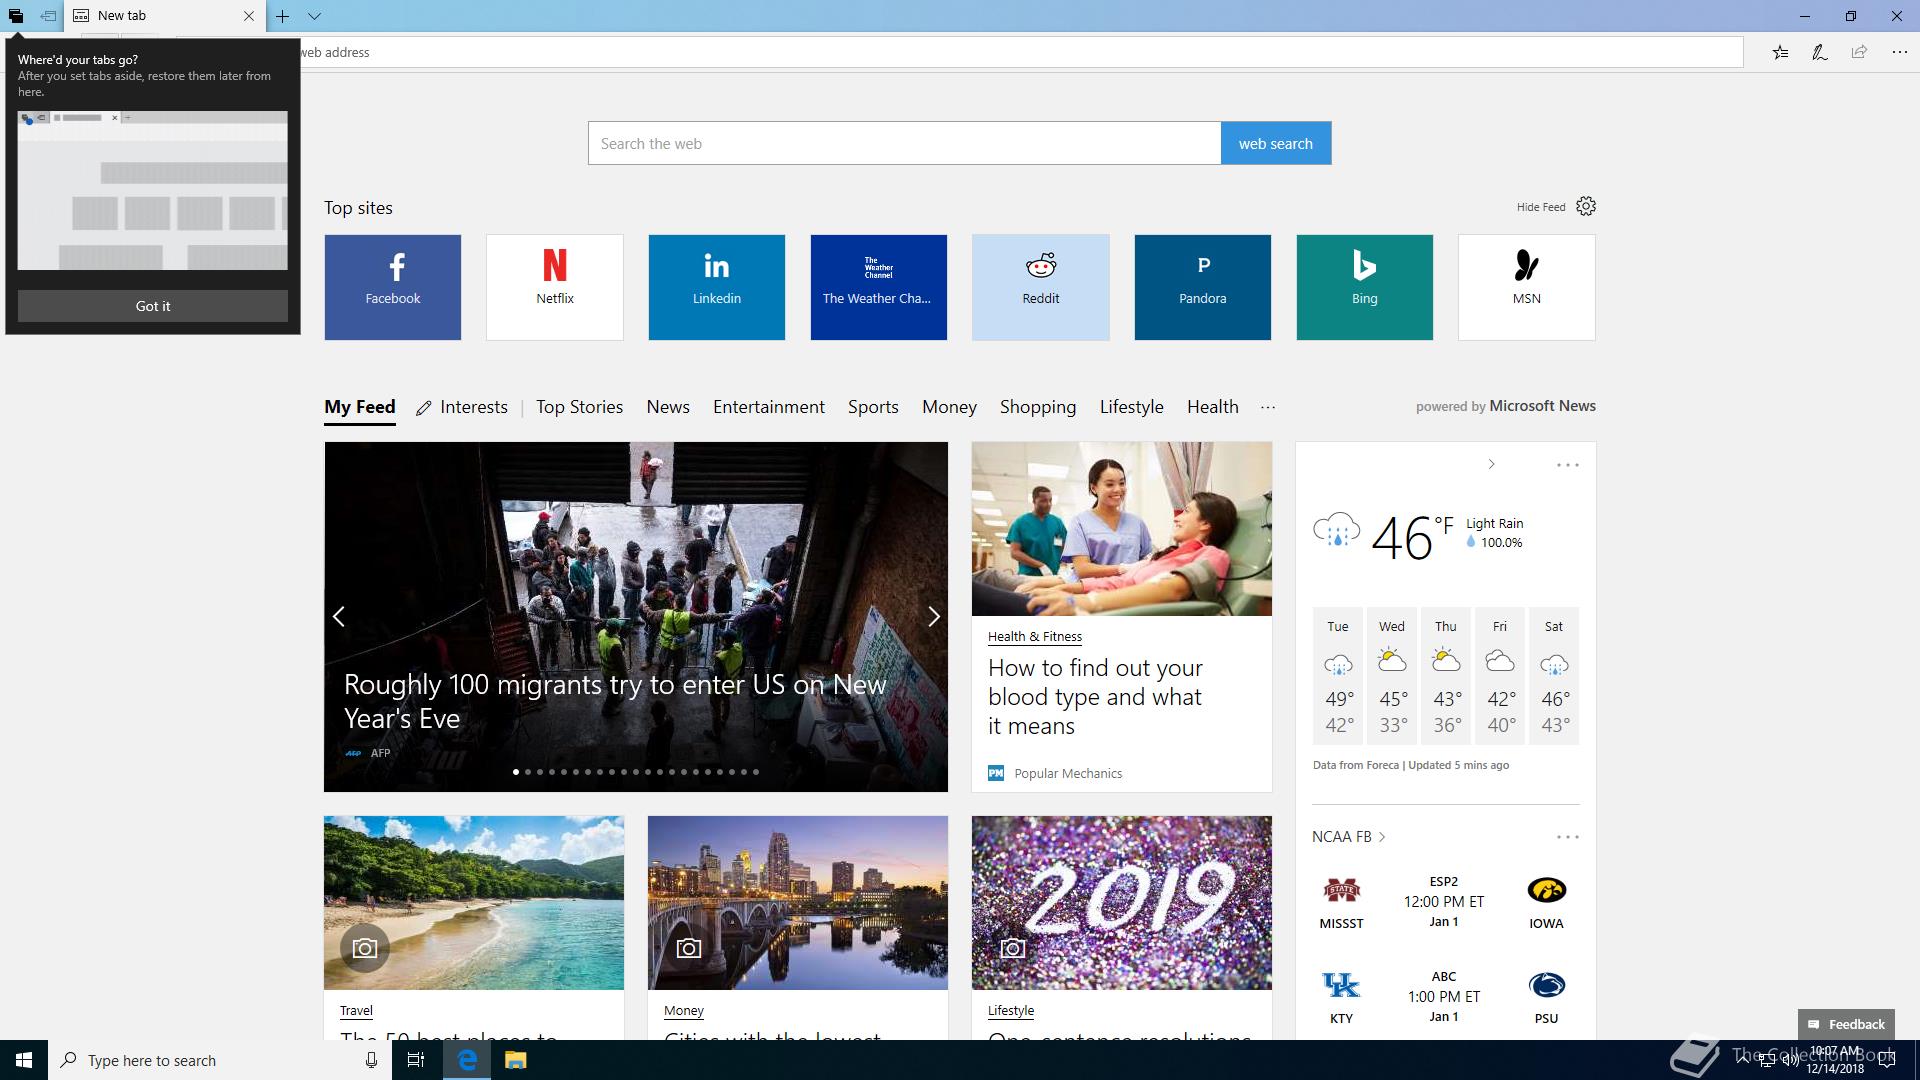
Task: Open the Pandora top site tile
Action: point(1203,287)
